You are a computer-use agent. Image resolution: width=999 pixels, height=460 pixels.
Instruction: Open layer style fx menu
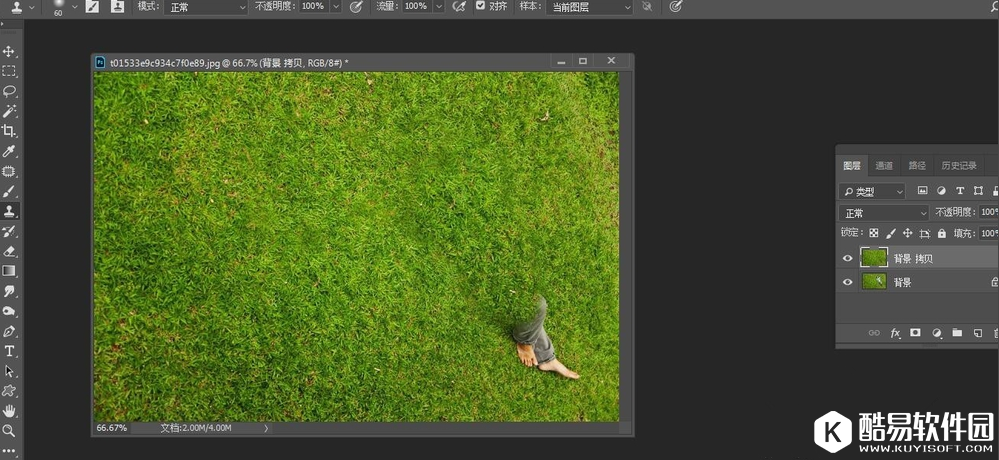click(895, 333)
